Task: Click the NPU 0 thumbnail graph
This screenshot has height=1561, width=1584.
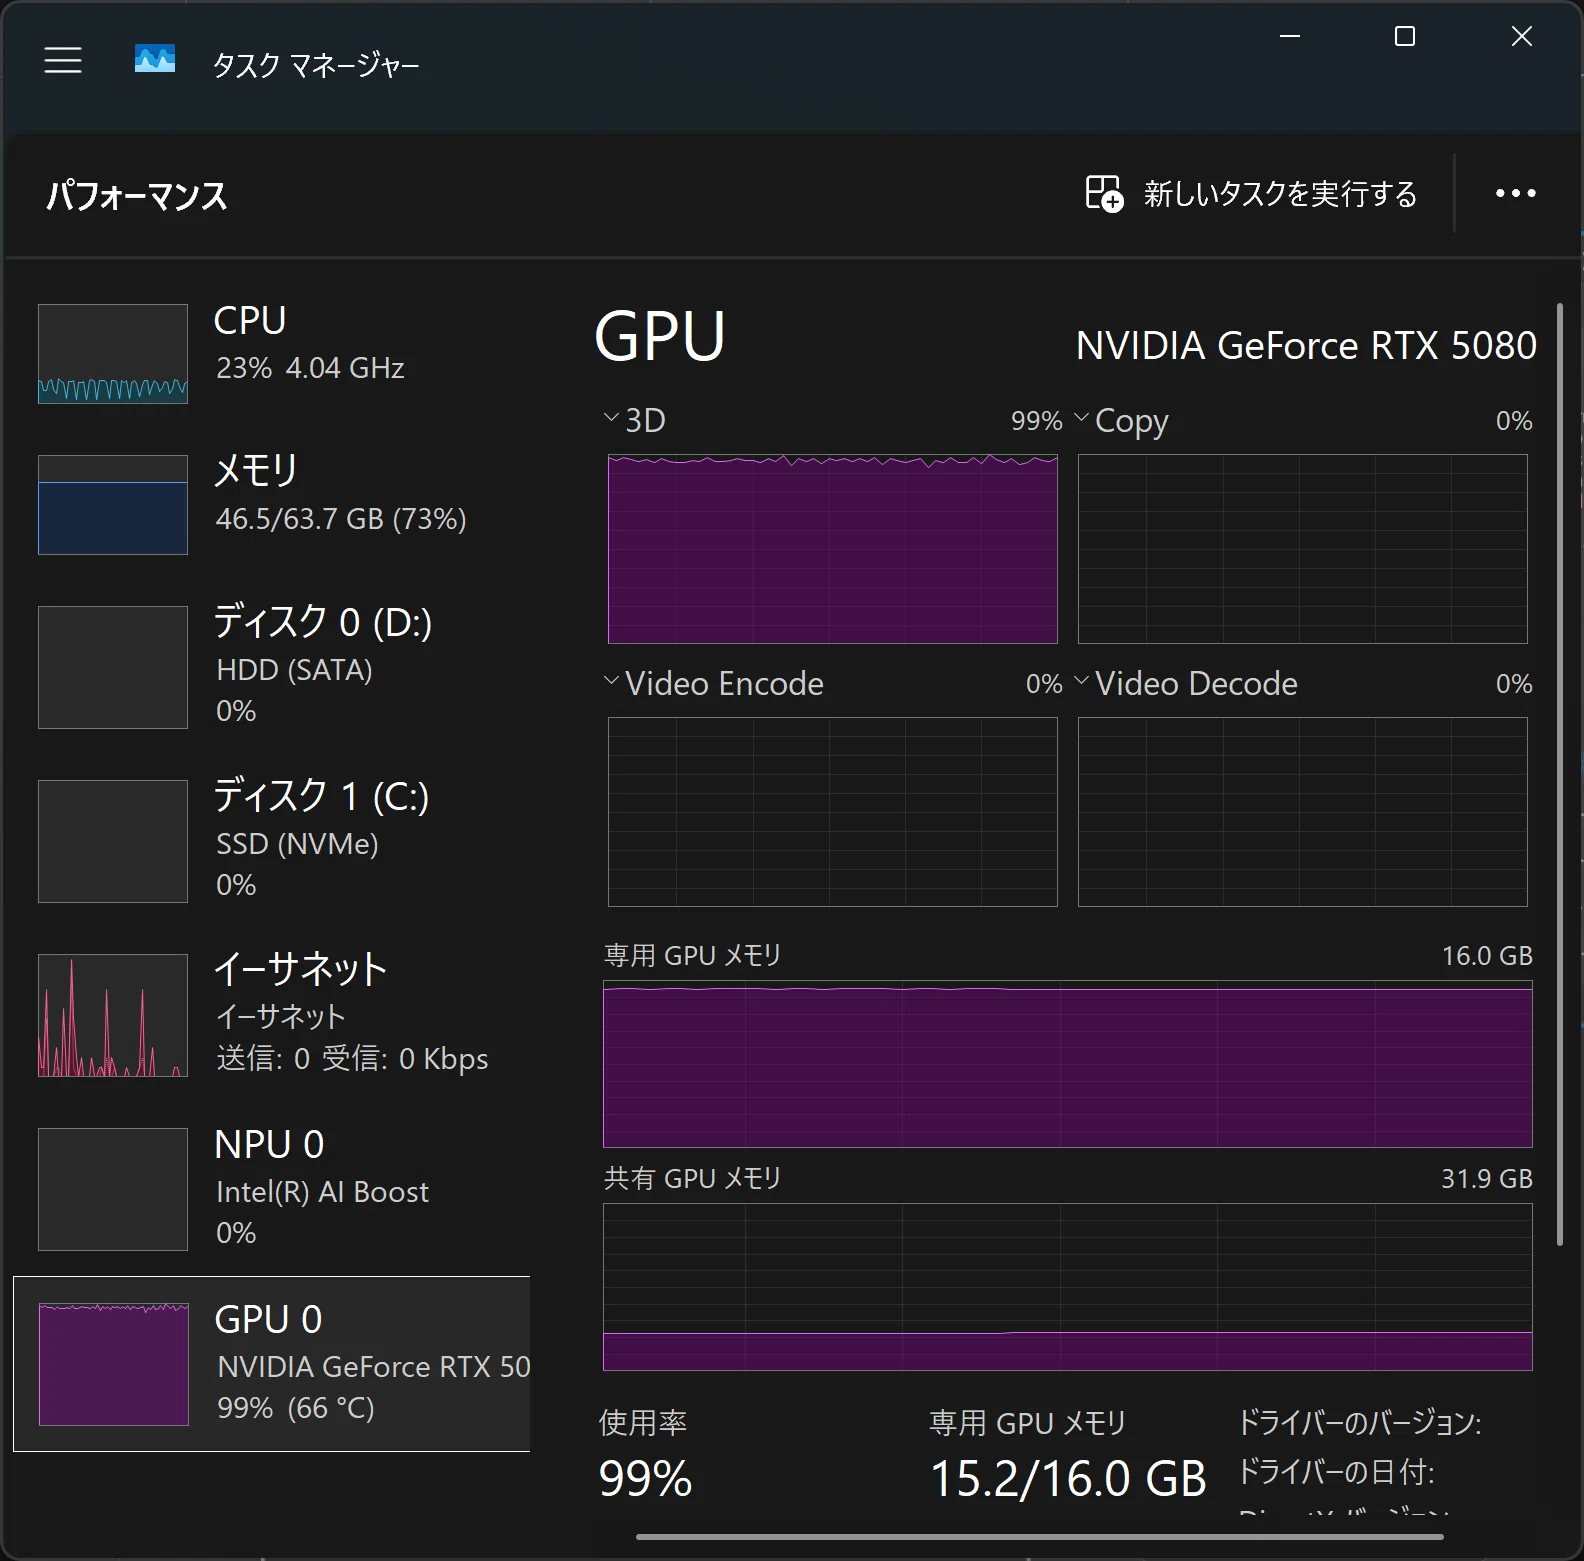Action: 113,1189
